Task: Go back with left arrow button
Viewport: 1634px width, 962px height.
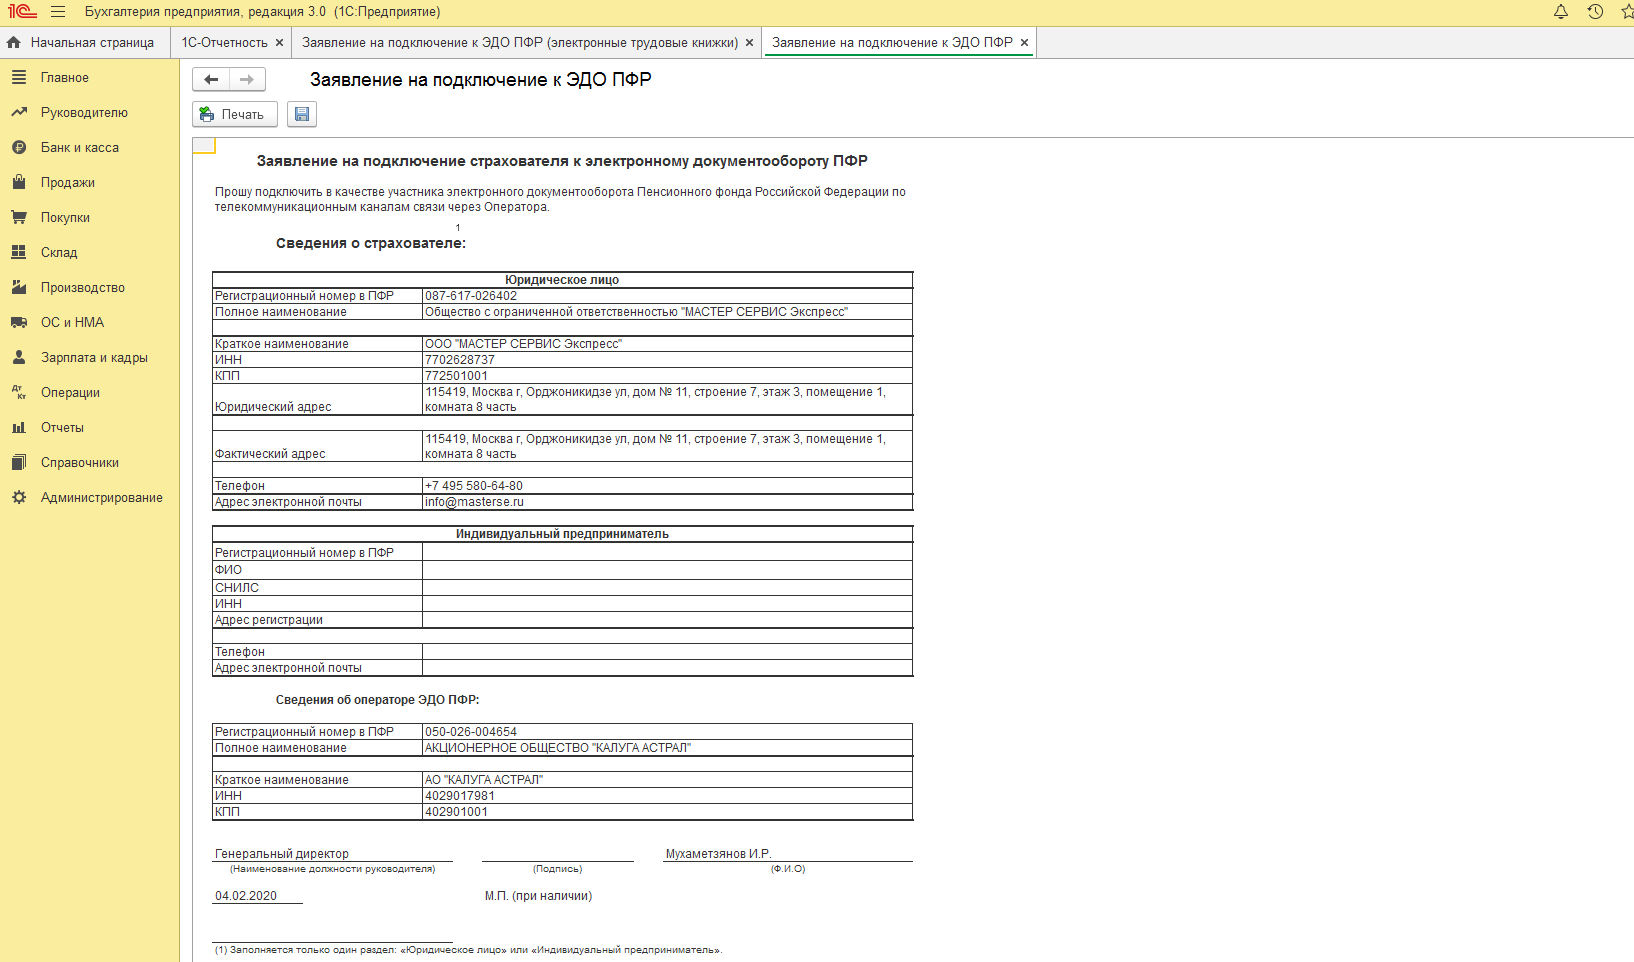Action: pos(211,79)
